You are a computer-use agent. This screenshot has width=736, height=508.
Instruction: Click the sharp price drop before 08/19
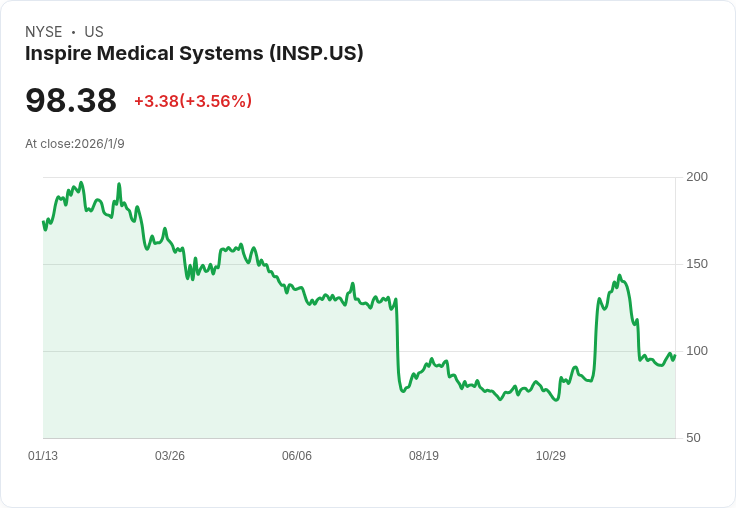(x=398, y=345)
